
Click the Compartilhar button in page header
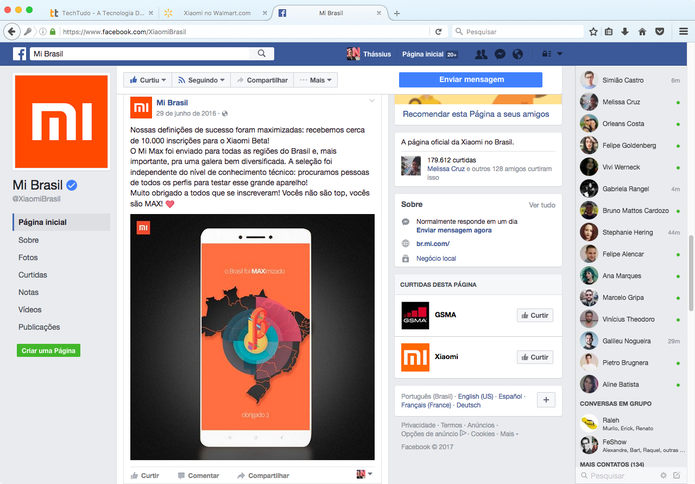[262, 80]
